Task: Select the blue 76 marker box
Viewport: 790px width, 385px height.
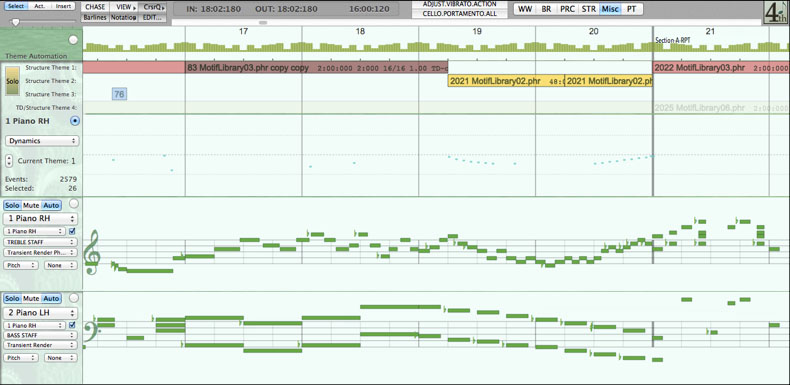Action: (119, 94)
